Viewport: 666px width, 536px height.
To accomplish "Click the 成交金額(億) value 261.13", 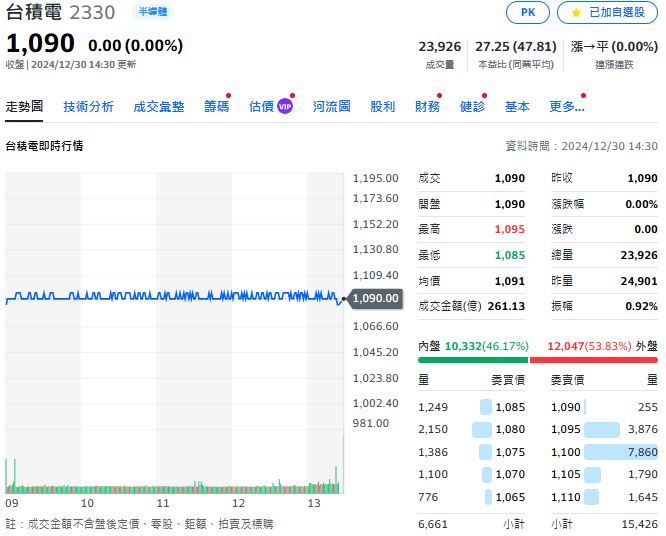I will click(x=506, y=306).
